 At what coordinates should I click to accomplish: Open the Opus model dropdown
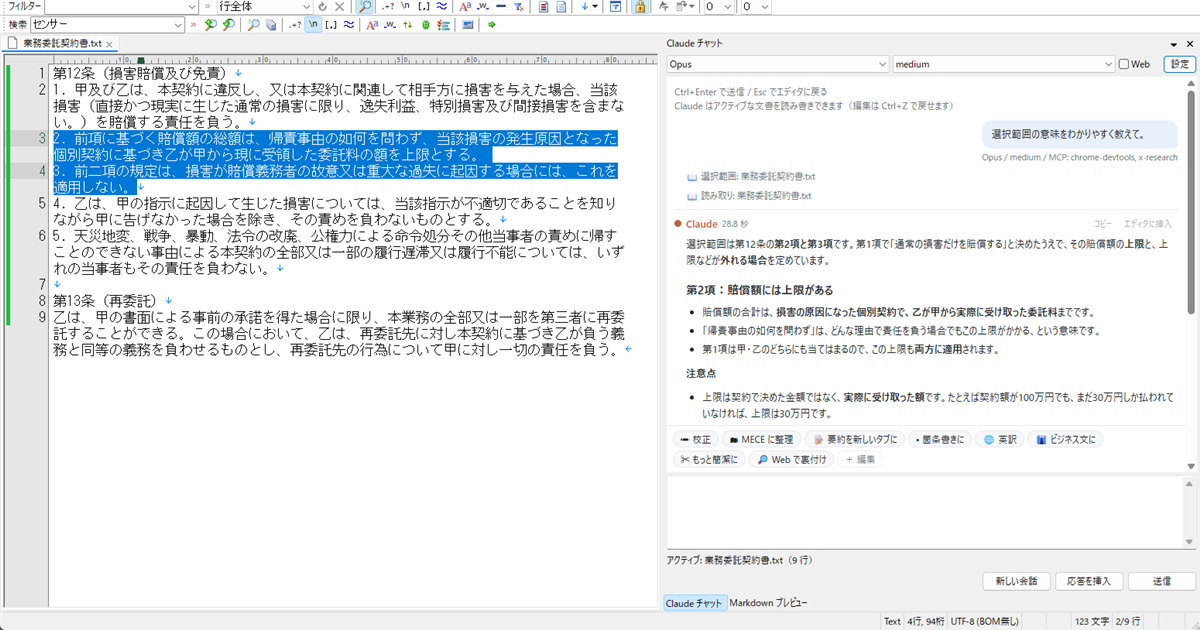[x=778, y=65]
